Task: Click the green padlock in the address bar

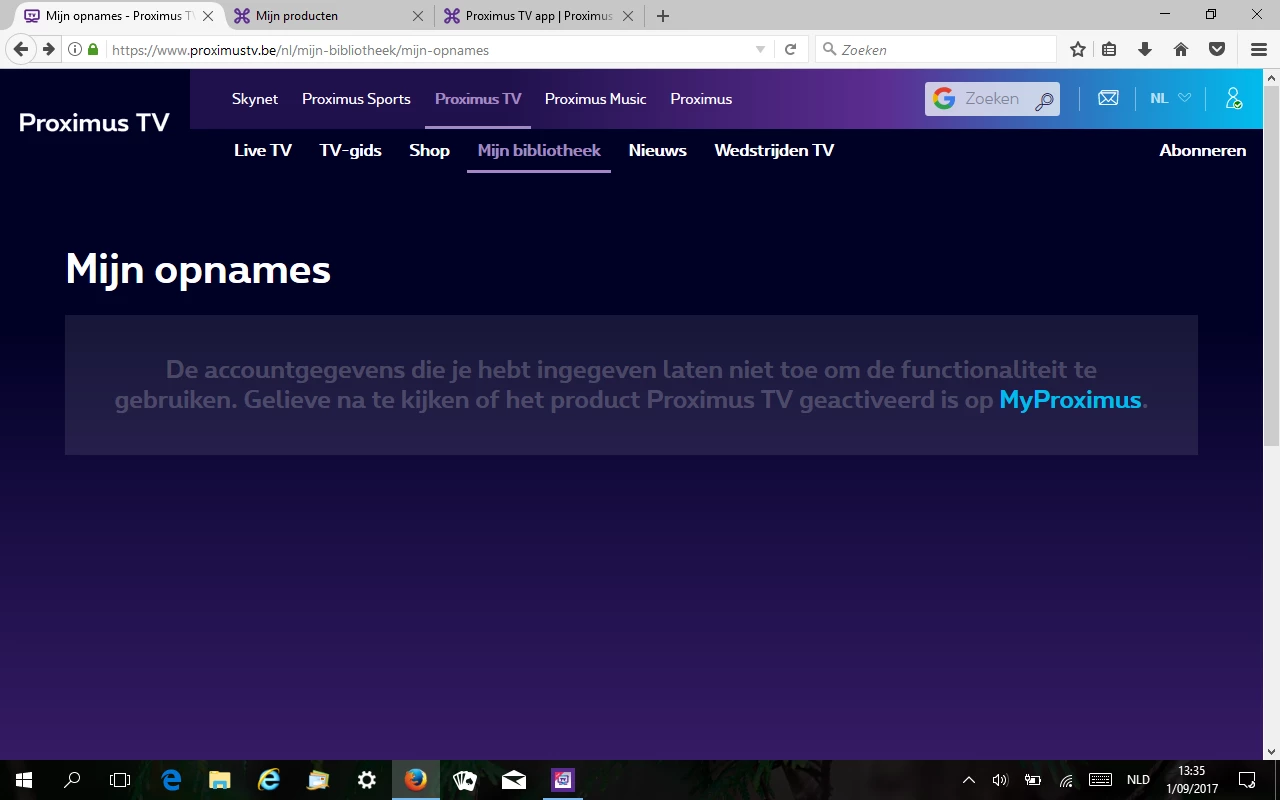Action: point(93,49)
